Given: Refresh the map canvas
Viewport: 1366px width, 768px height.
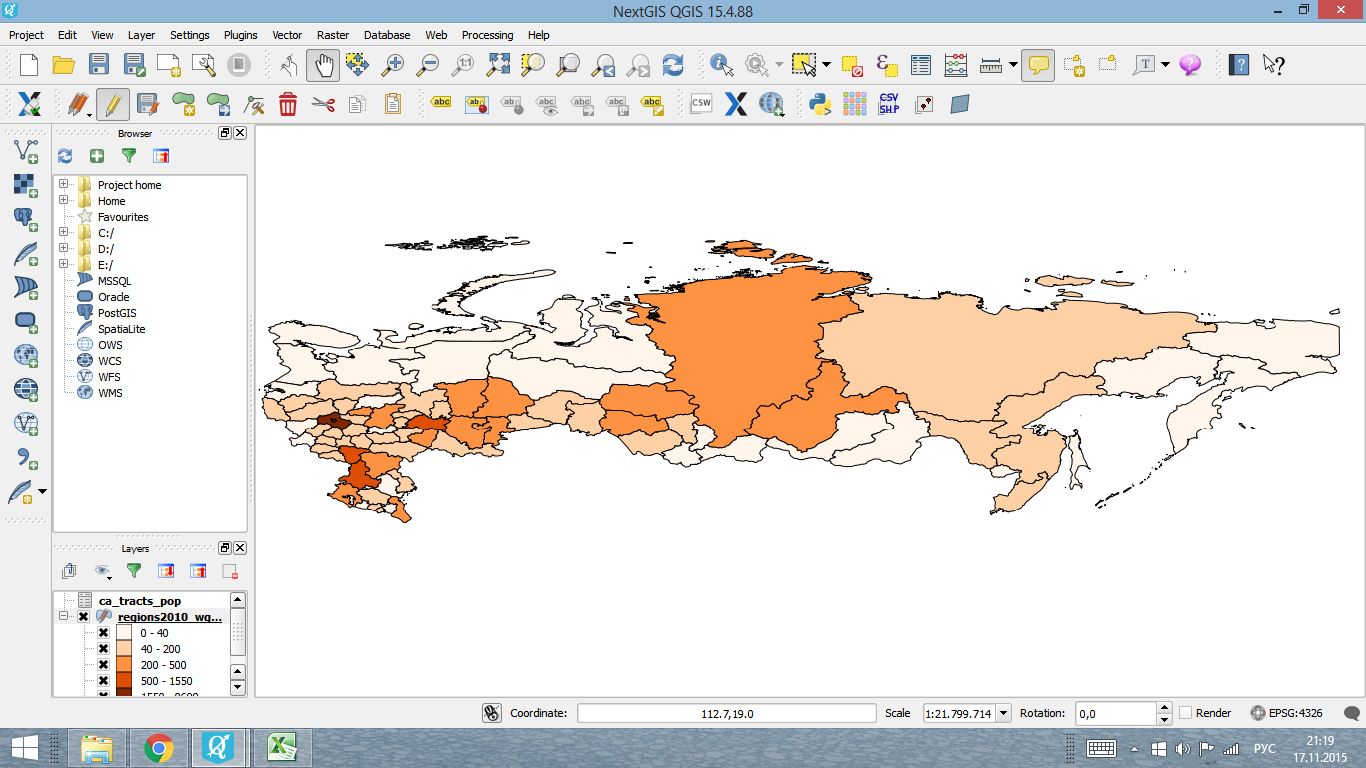Looking at the screenshot, I should coord(673,65).
